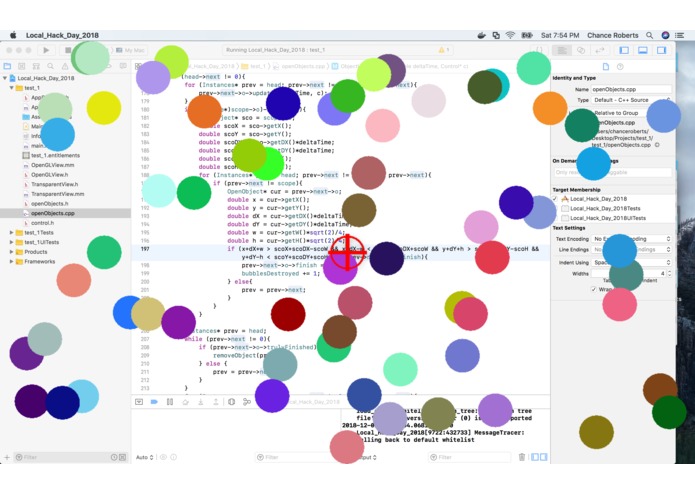Open the Auto variables scope dropdown
695x494 pixels.
[x=144, y=457]
